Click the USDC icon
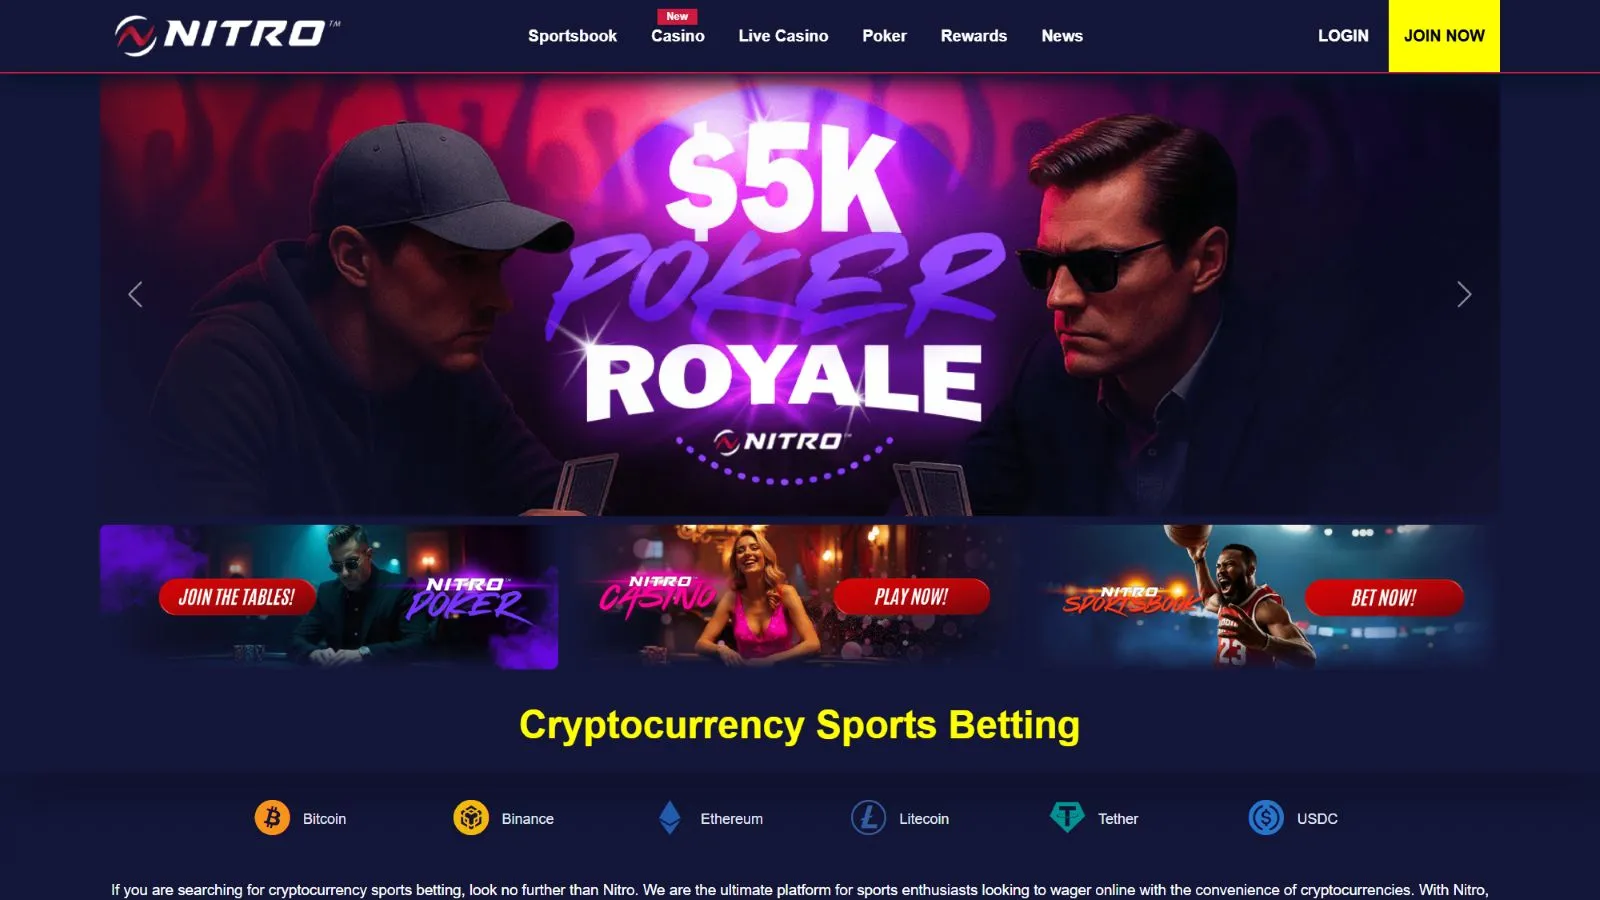The width and height of the screenshot is (1600, 900). pos(1266,818)
